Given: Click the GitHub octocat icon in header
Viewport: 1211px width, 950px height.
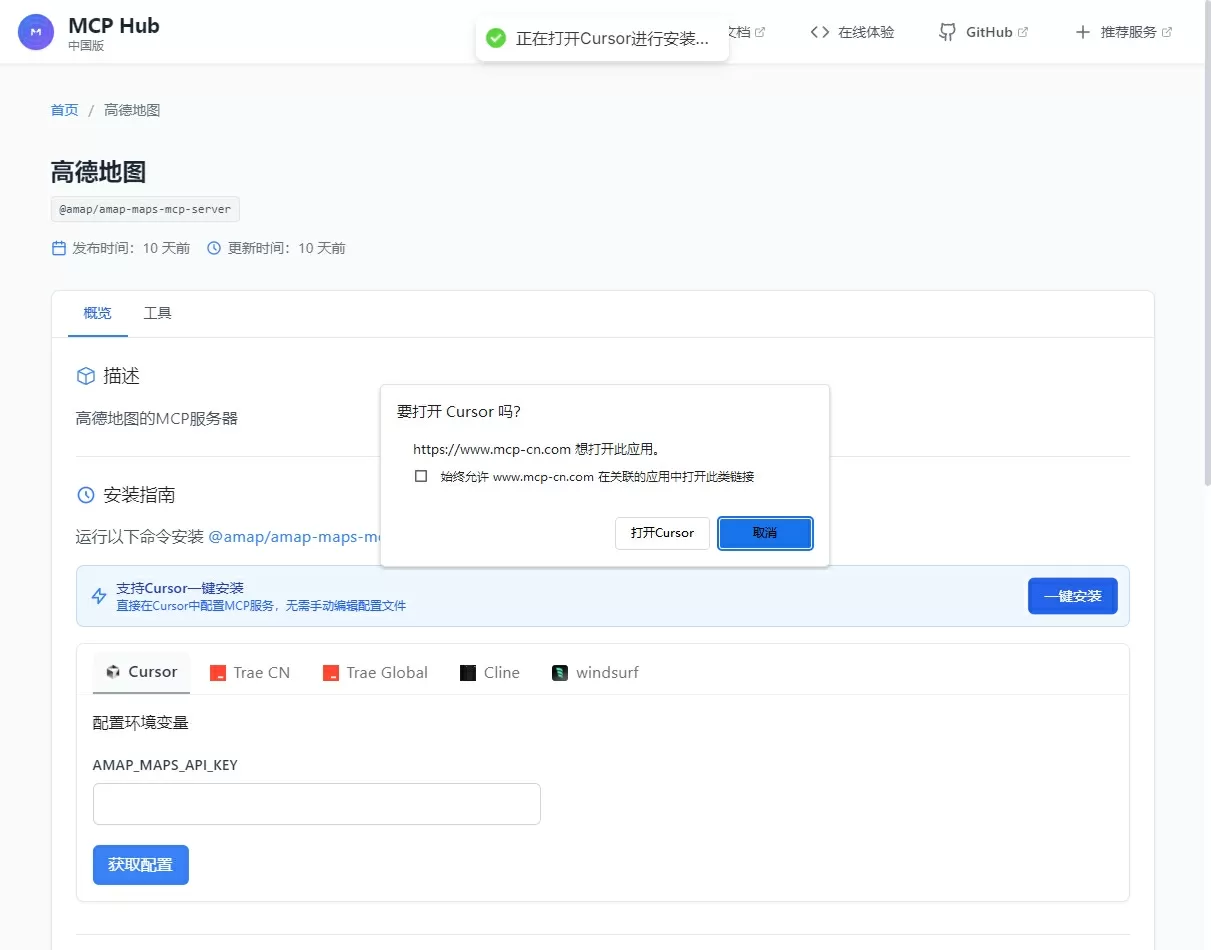Looking at the screenshot, I should coord(947,32).
